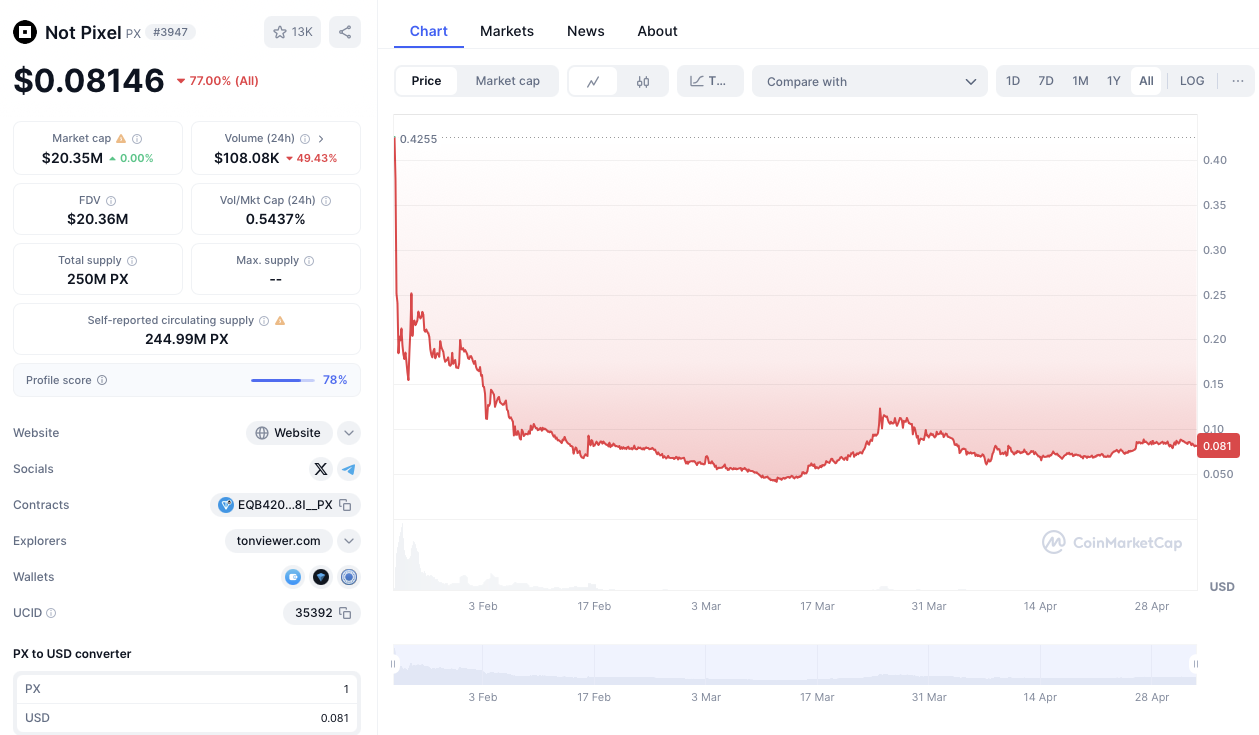Click the #3947 rank badge
1259x735 pixels.
(171, 32)
